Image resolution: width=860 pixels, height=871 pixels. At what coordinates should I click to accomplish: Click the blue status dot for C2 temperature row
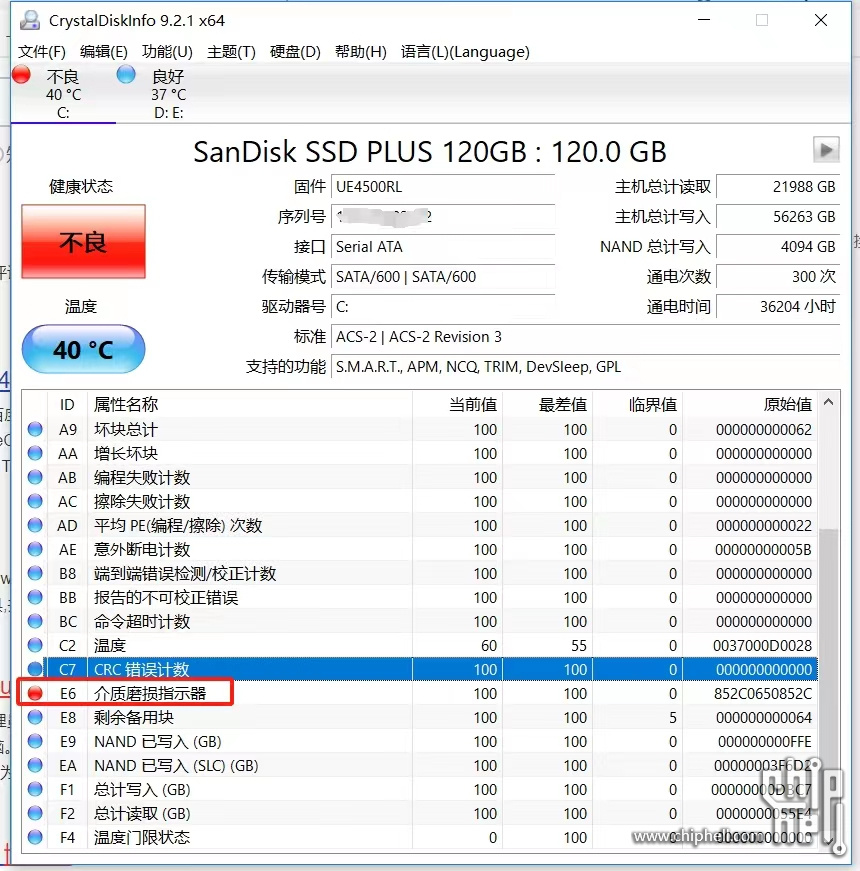click(35, 645)
